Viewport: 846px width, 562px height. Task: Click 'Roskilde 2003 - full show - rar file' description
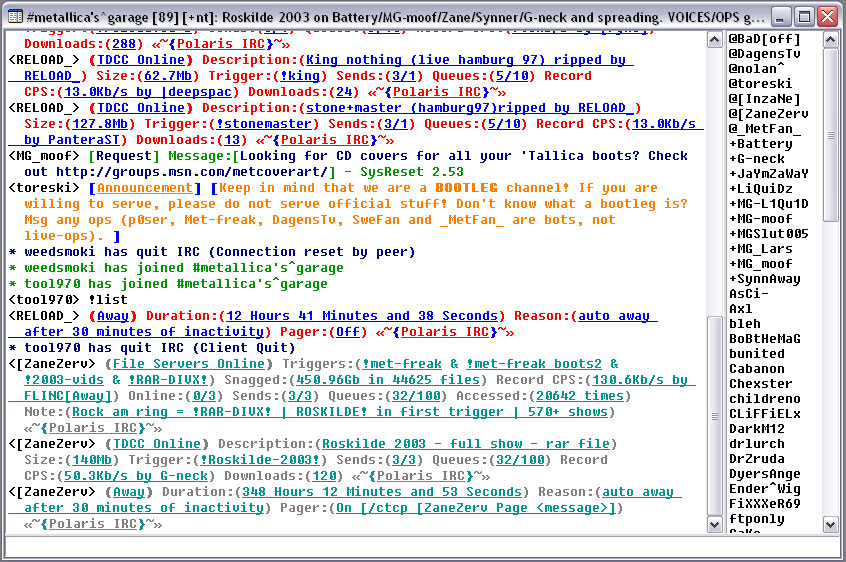click(466, 444)
